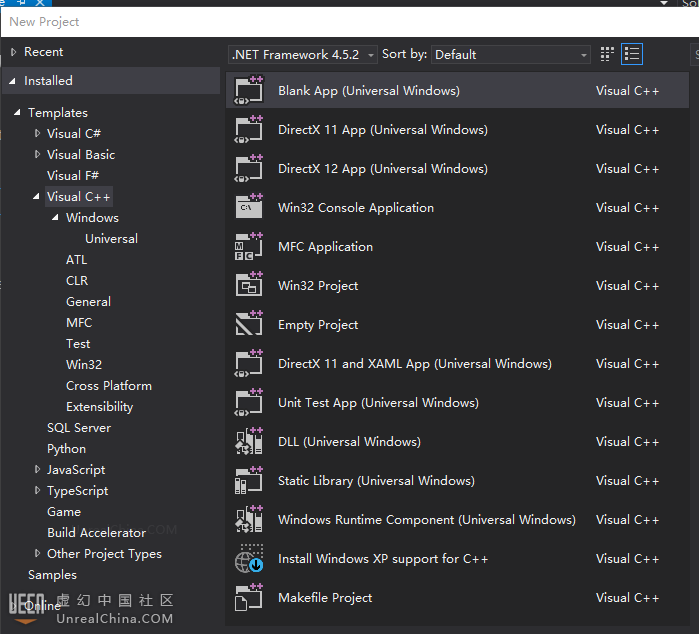Choose the DirectX 12 App template name
The height and width of the screenshot is (634, 699).
(382, 169)
